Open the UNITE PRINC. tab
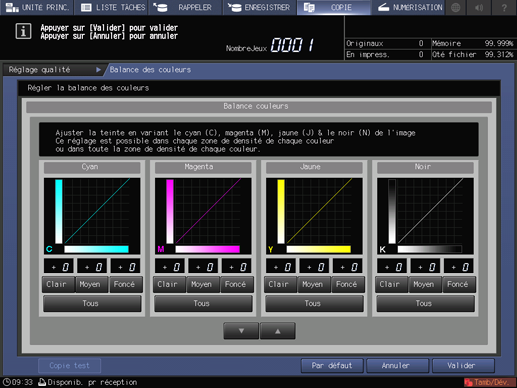The width and height of the screenshot is (517, 388). [37, 7]
